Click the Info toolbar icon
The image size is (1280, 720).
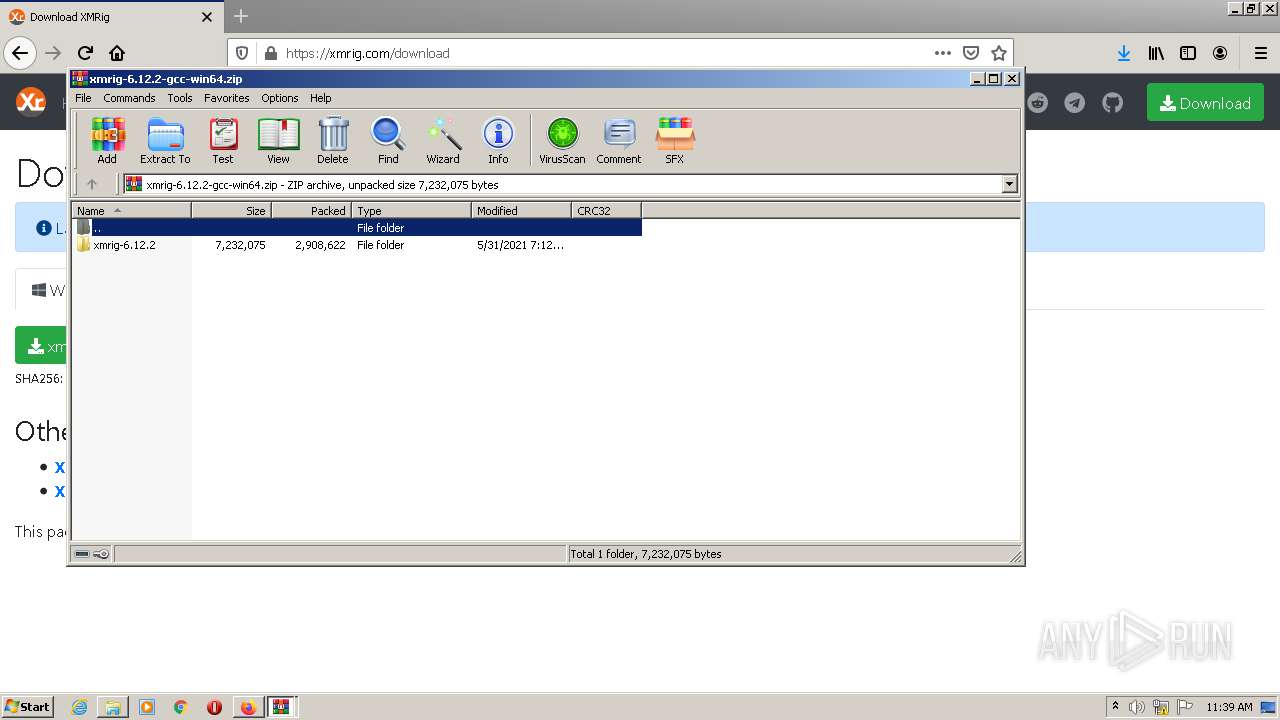point(498,140)
